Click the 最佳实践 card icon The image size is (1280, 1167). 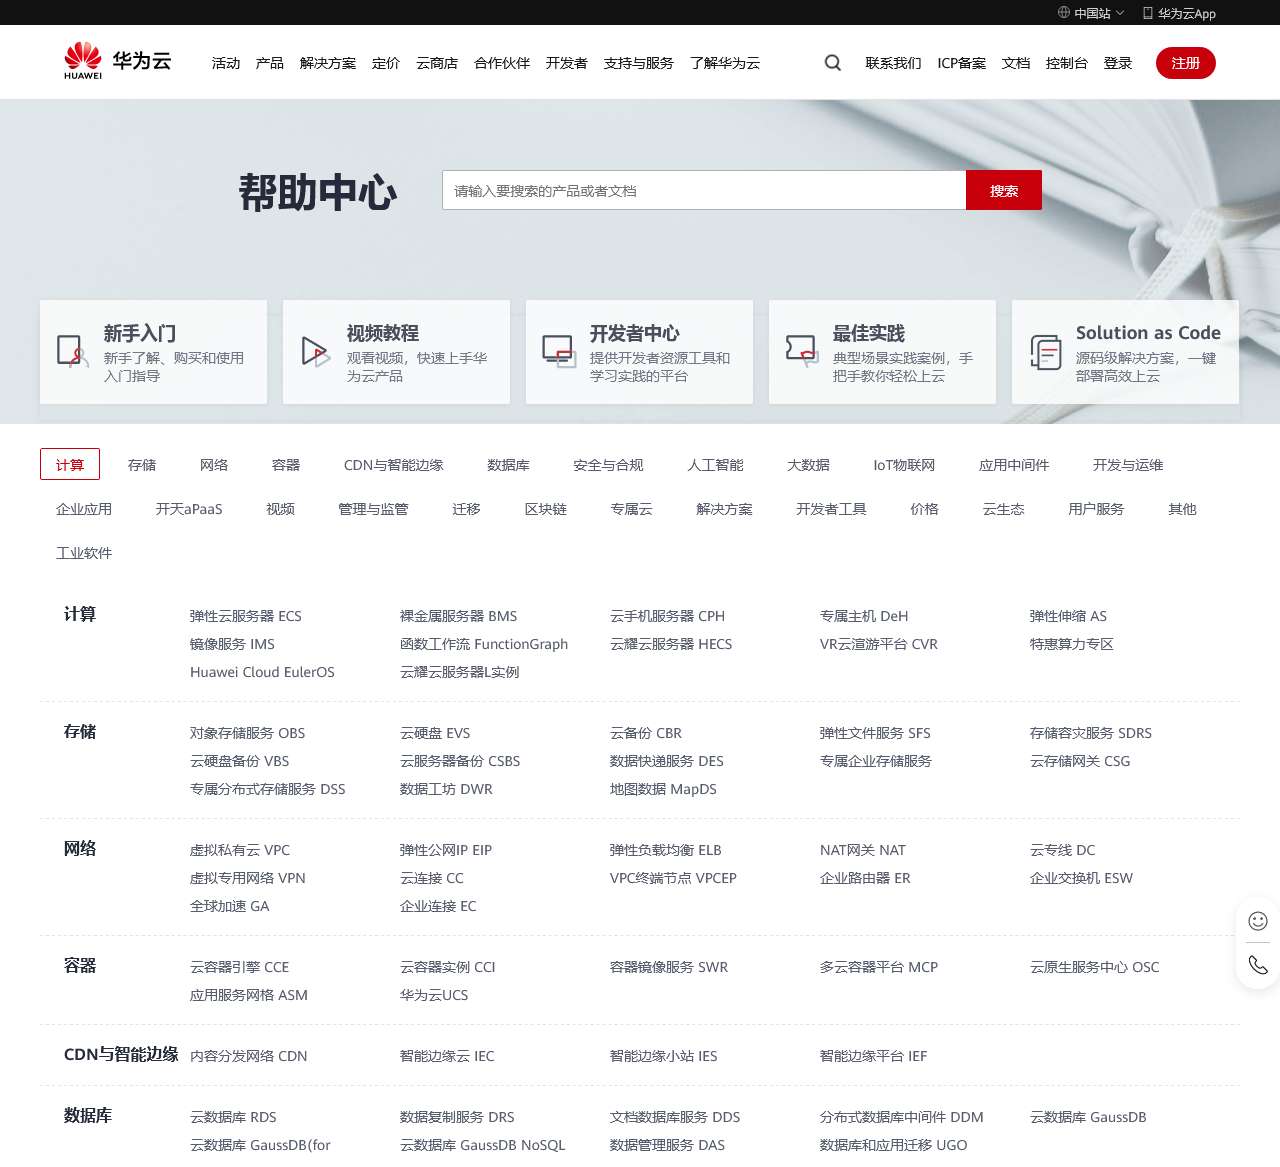[802, 351]
